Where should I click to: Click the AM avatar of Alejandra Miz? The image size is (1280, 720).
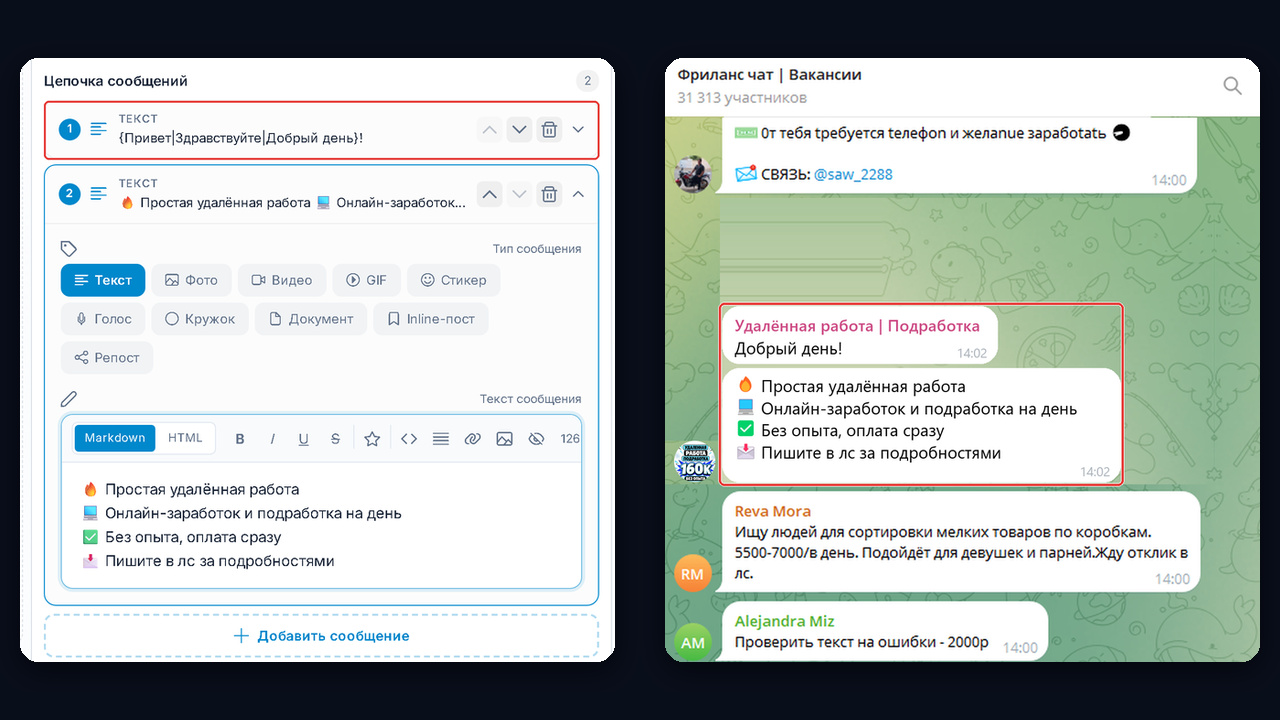[x=693, y=643]
